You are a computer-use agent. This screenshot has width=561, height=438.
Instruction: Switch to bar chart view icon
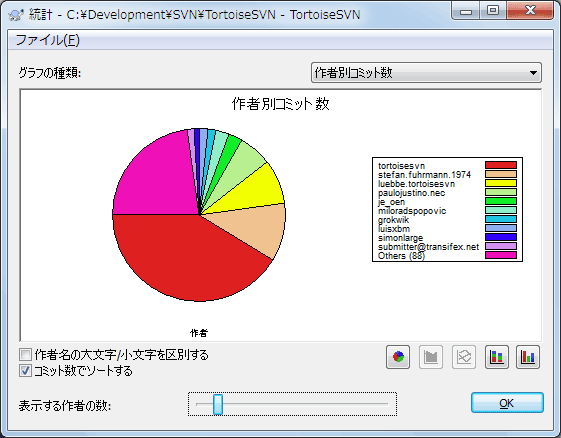[528, 357]
